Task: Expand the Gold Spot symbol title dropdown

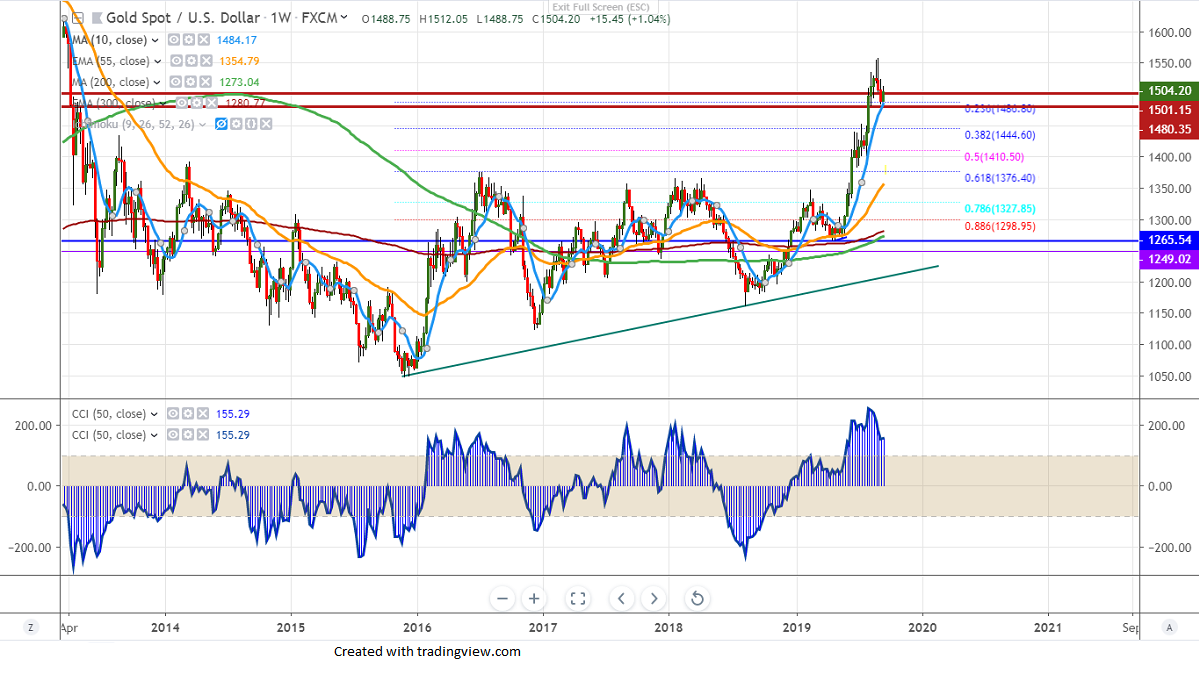Action: coord(344,17)
